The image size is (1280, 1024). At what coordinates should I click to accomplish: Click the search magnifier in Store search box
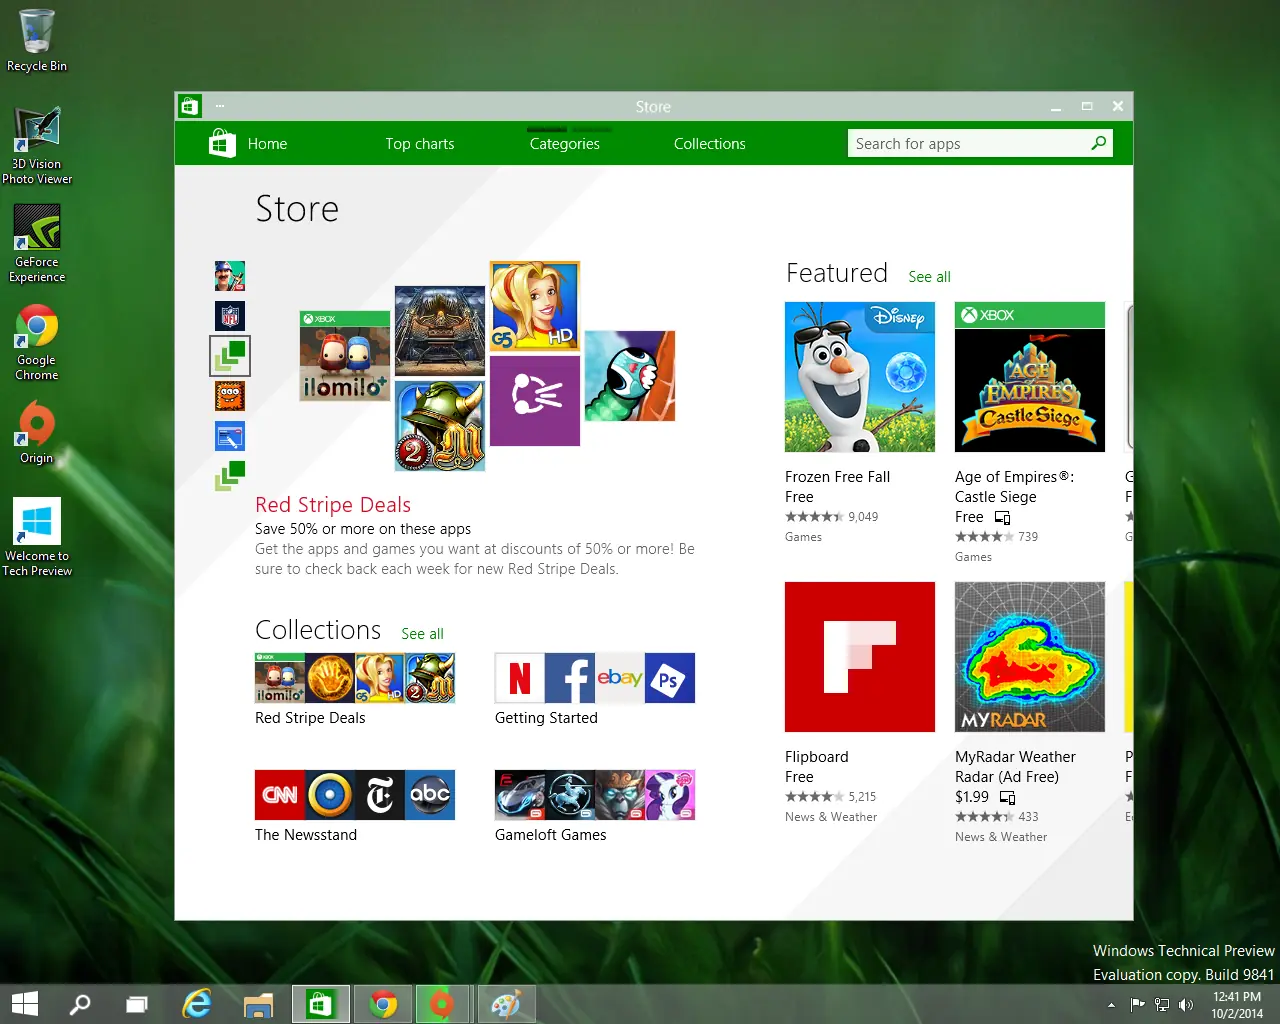1099,143
